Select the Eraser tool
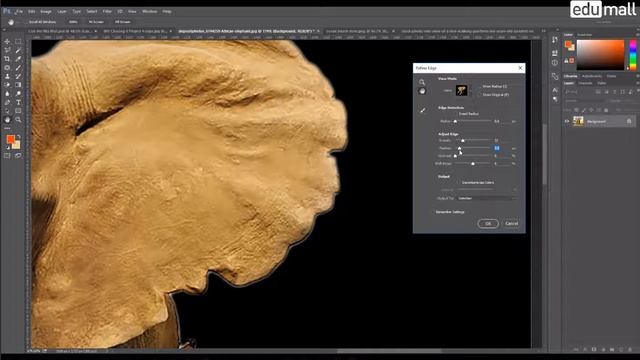 [x=7, y=85]
